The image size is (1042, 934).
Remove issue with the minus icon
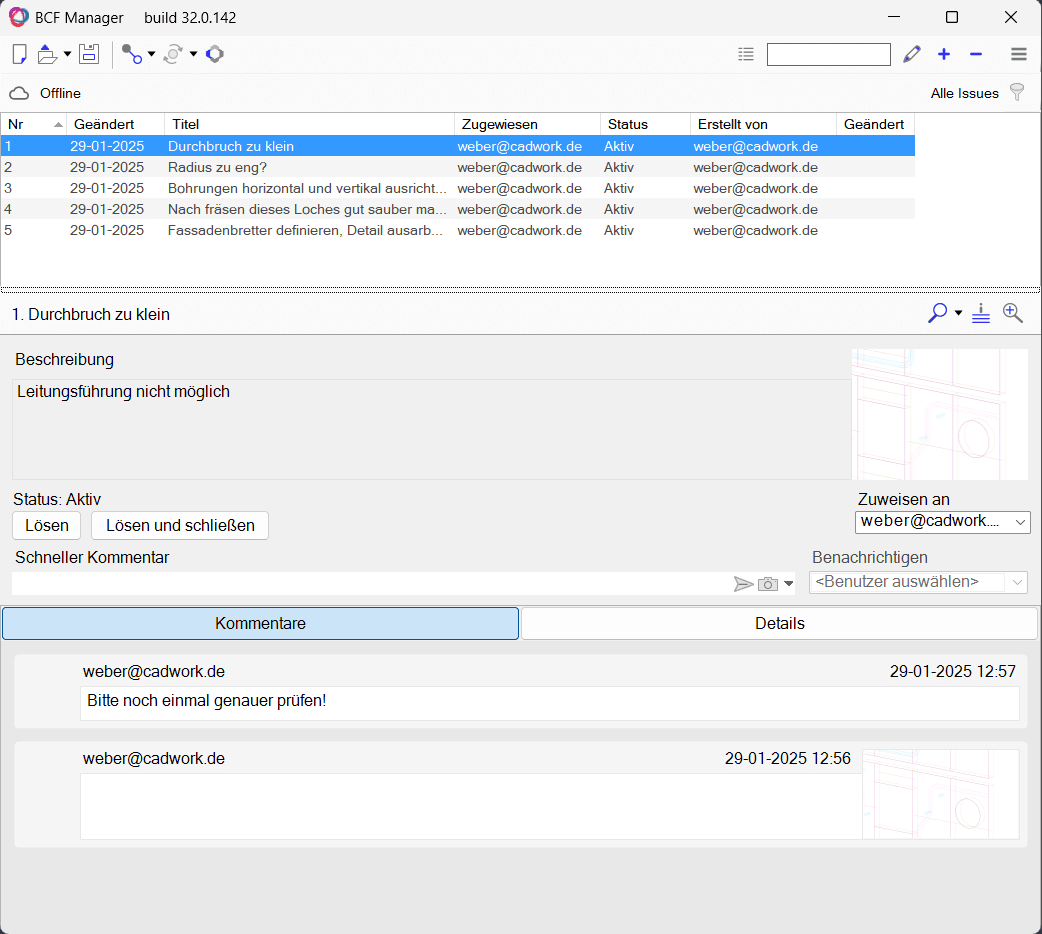tap(976, 54)
